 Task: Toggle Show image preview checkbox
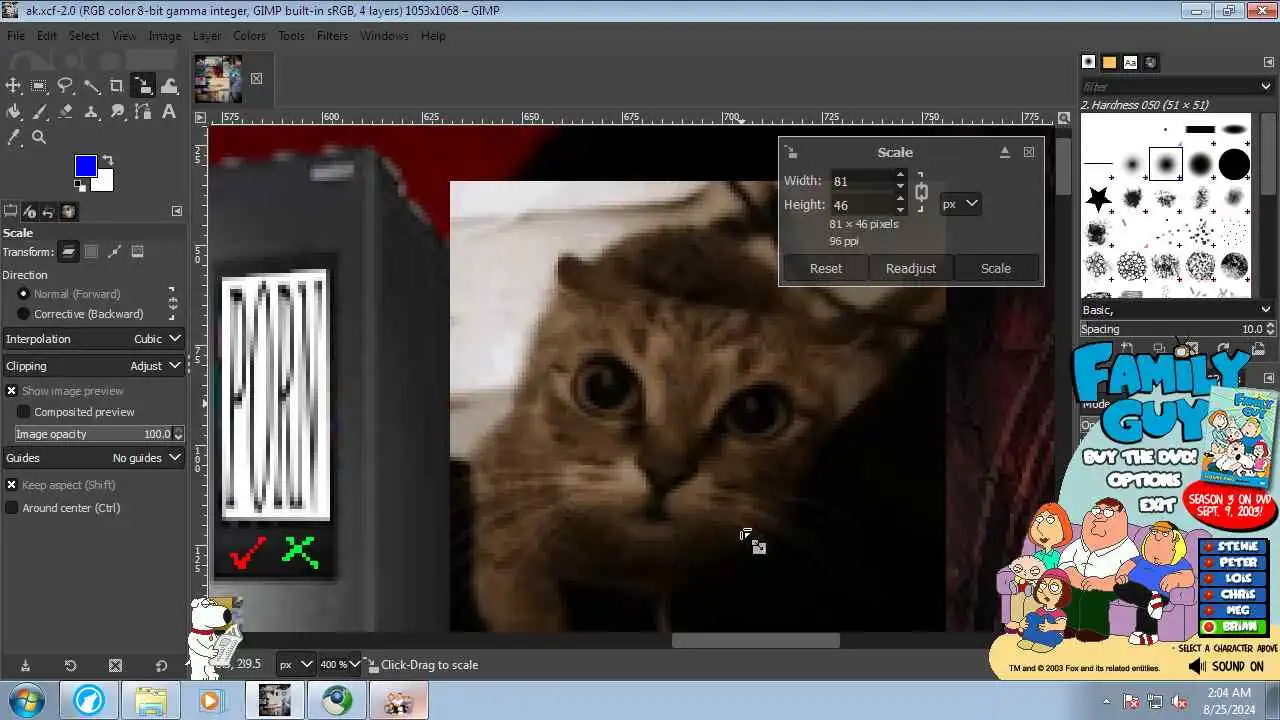tap(12, 391)
